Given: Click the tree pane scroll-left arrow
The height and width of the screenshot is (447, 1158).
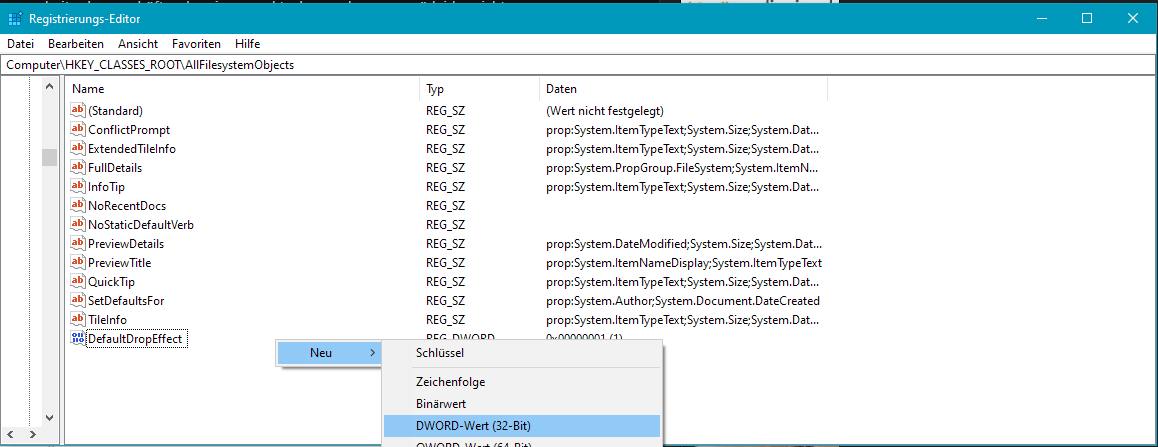Looking at the screenshot, I should click(x=10, y=434).
